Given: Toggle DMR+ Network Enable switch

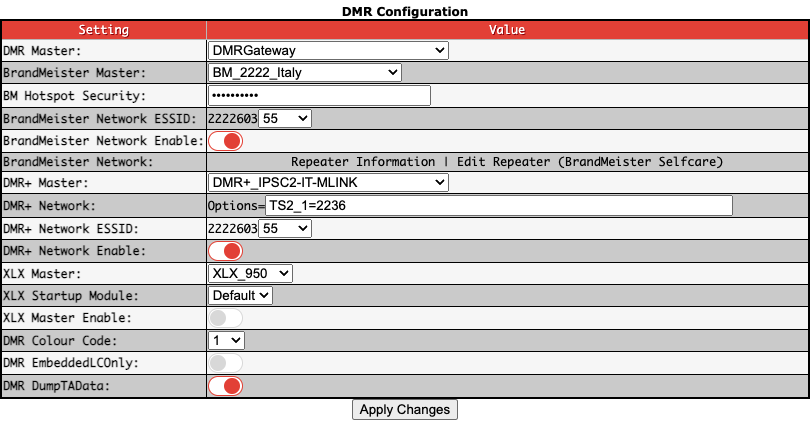Looking at the screenshot, I should click(225, 251).
